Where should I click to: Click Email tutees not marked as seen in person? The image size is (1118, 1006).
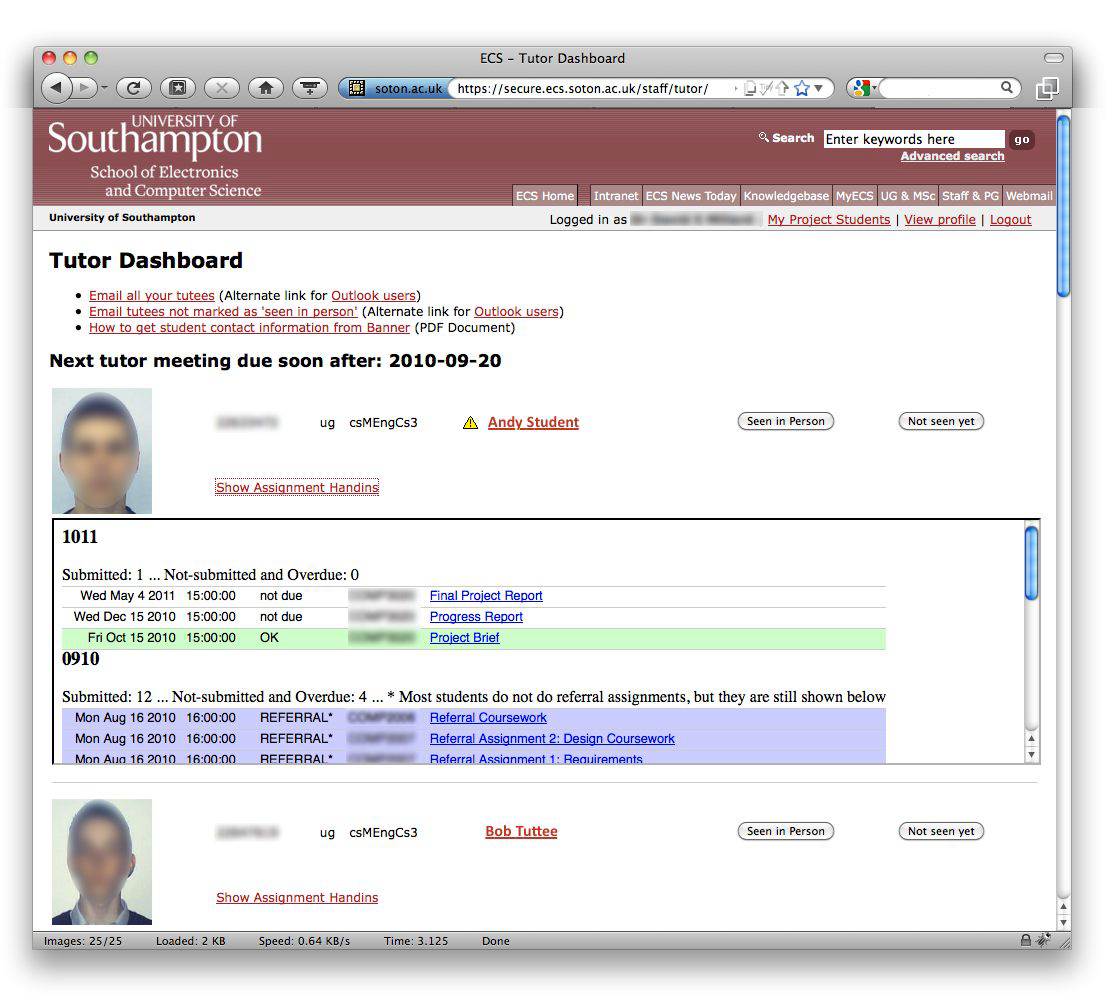[223, 312]
